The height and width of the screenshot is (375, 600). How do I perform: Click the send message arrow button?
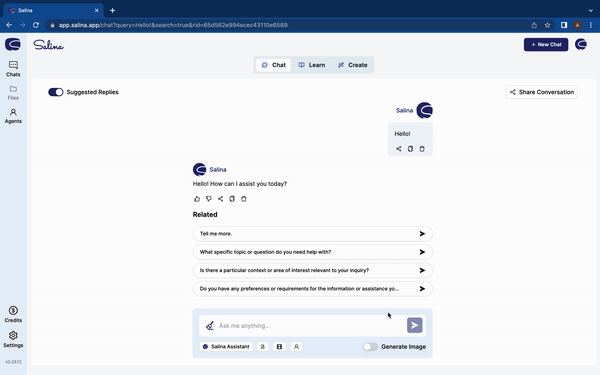tap(415, 325)
